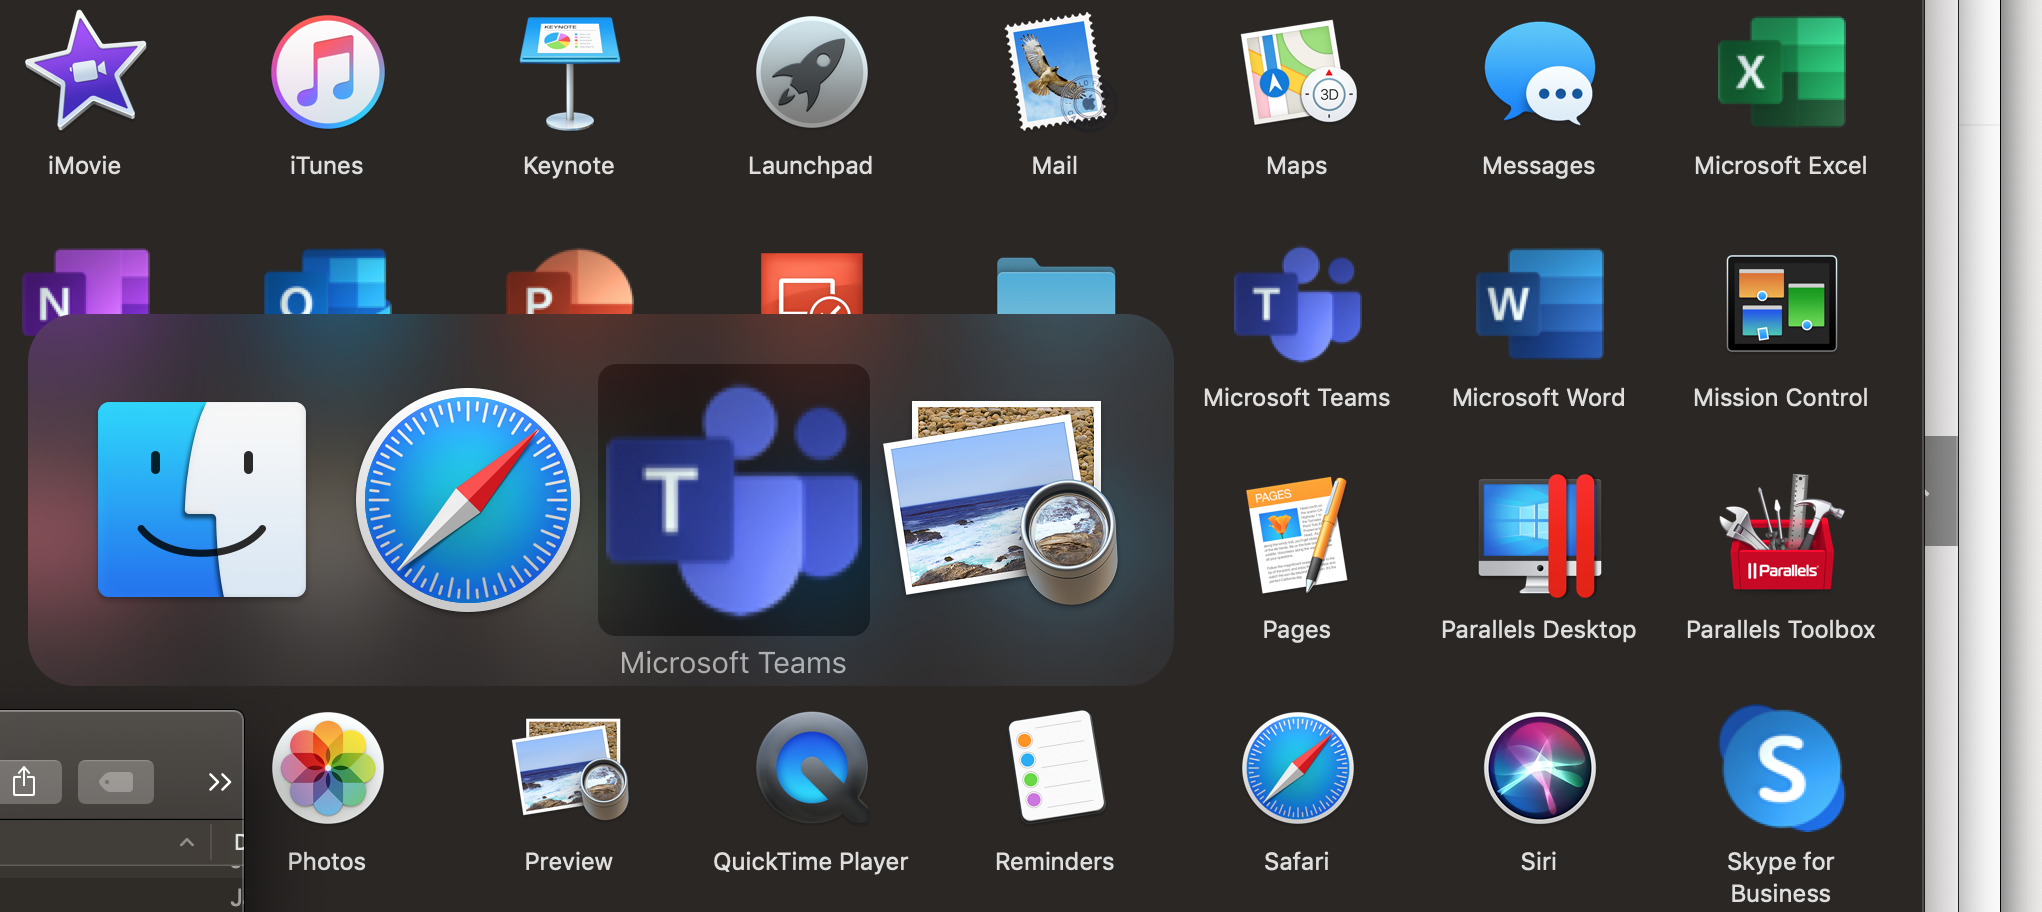Launch Siri
2042x912 pixels.
click(x=1538, y=768)
